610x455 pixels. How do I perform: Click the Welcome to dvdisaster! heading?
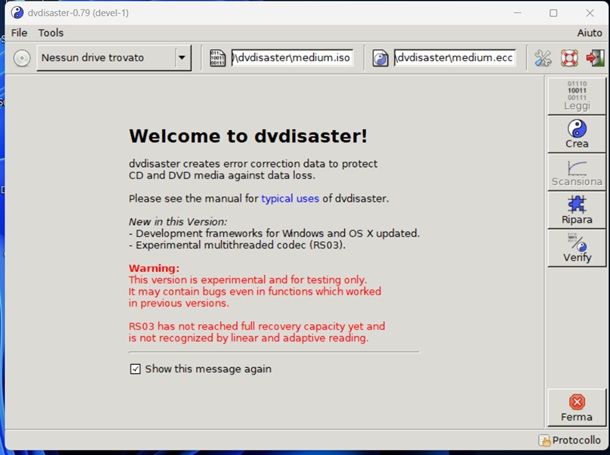click(248, 136)
